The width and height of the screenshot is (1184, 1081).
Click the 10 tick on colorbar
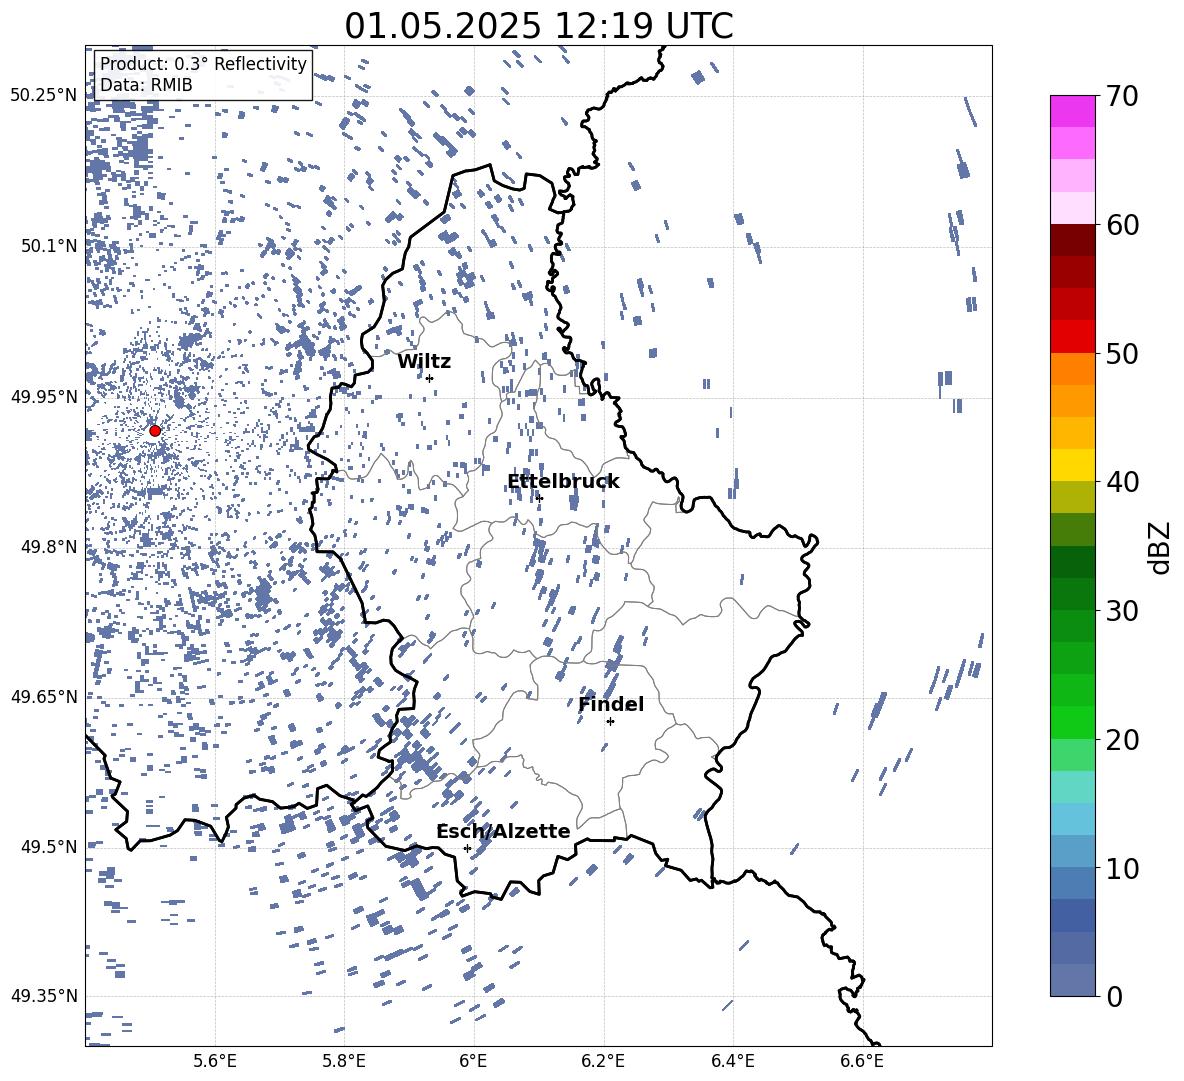coord(1122,868)
